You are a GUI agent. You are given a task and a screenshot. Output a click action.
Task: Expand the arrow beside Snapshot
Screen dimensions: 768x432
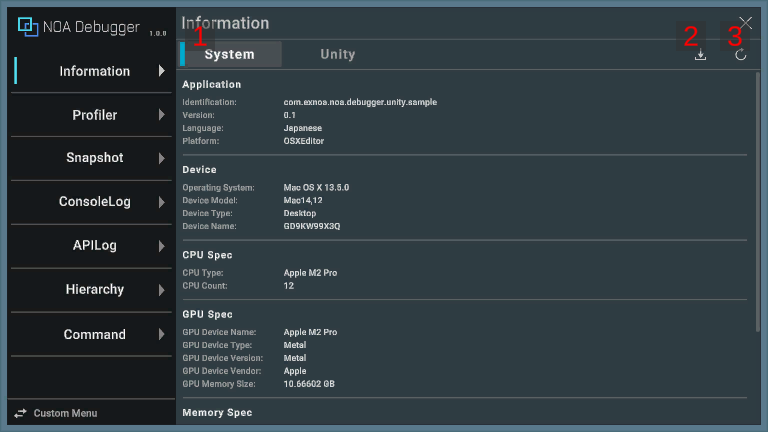point(162,158)
